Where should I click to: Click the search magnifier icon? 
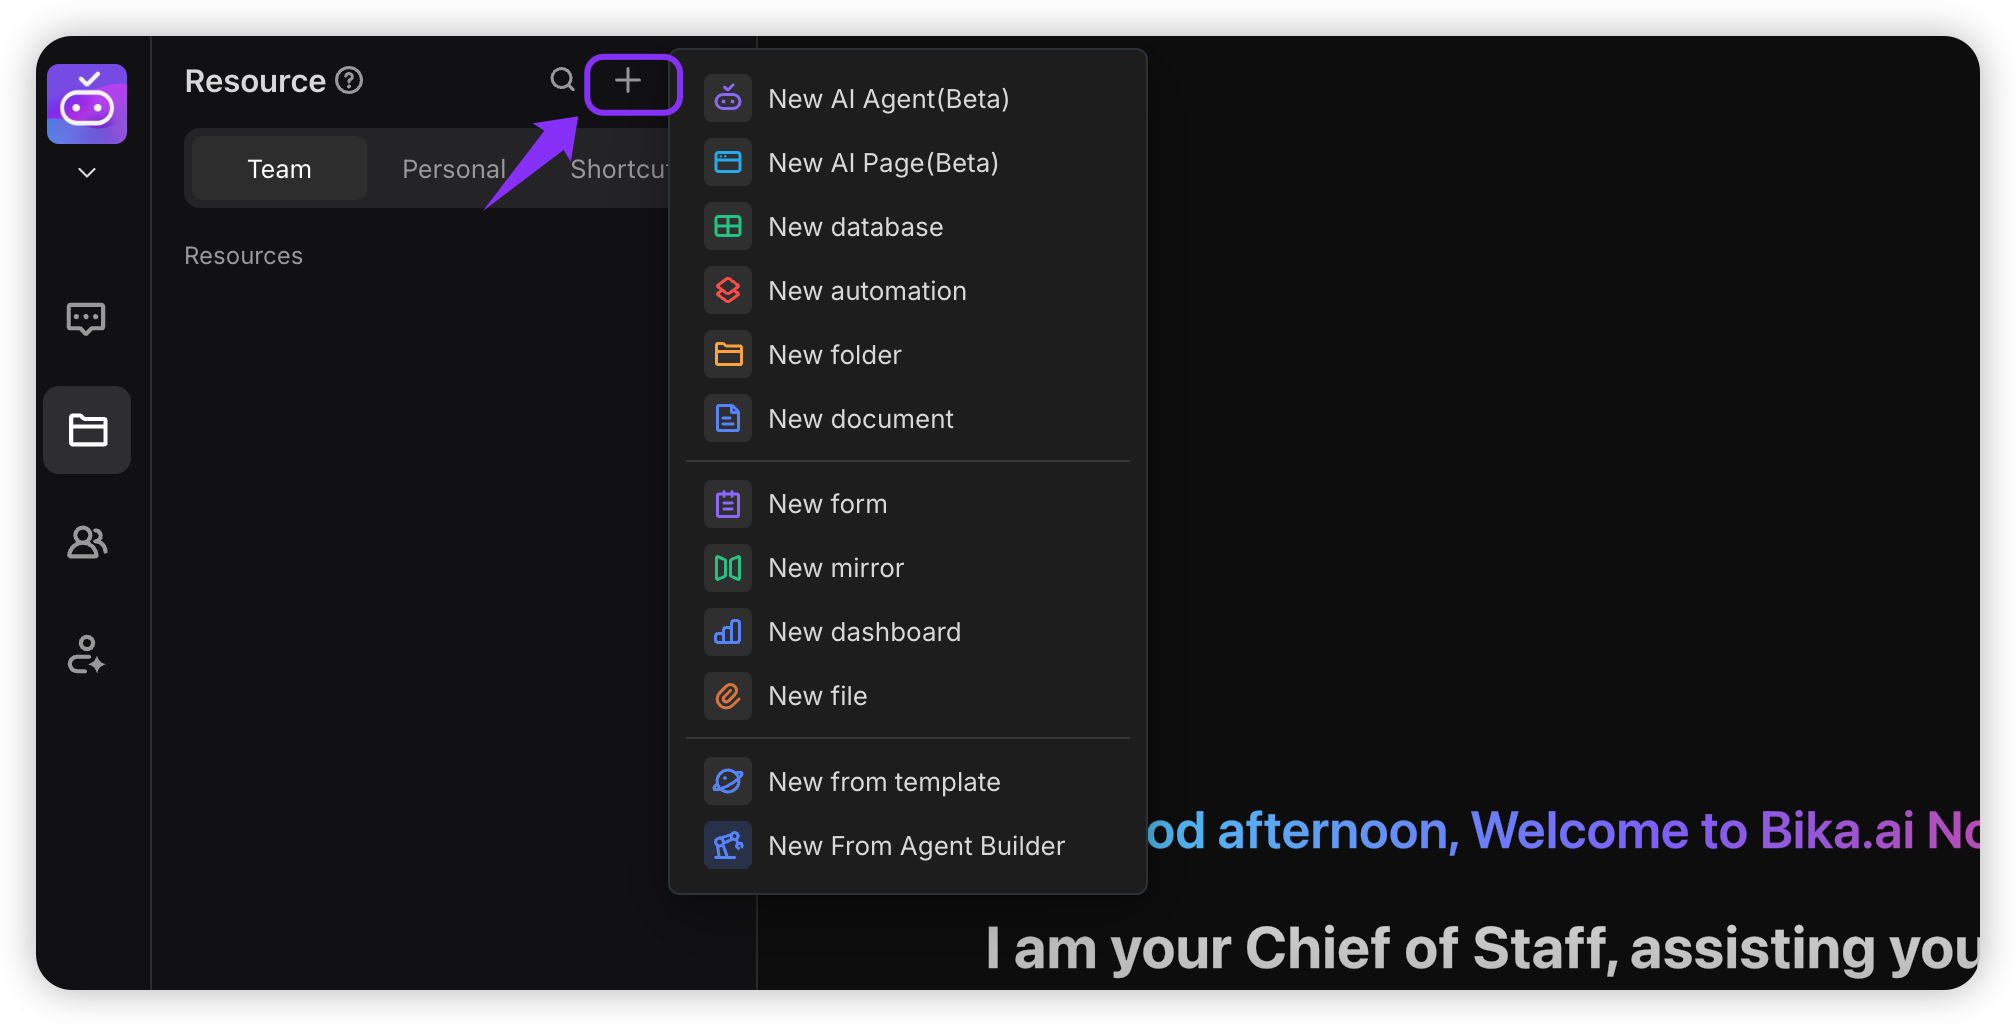(563, 80)
